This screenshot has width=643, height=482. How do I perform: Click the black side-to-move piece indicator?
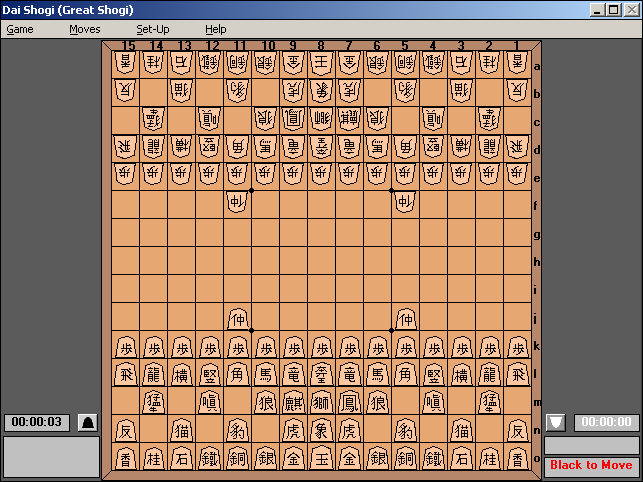click(x=88, y=422)
